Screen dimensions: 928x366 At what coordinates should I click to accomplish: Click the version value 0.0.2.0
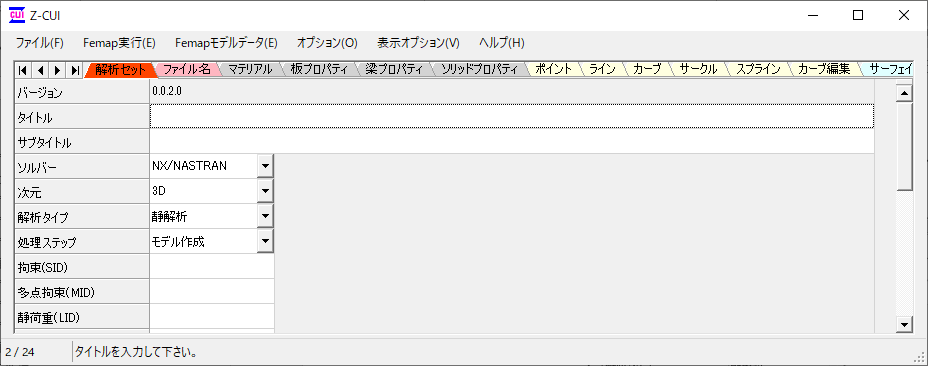tap(167, 92)
